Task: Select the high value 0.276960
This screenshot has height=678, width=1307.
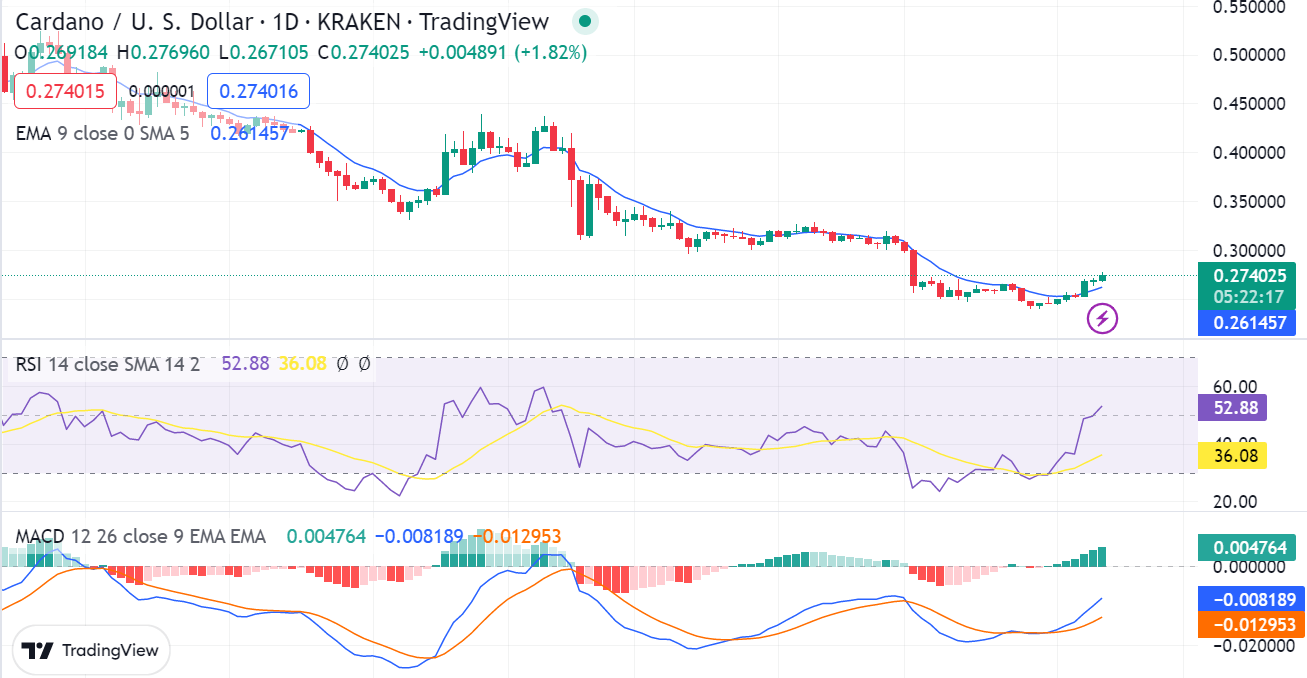Action: (x=170, y=52)
